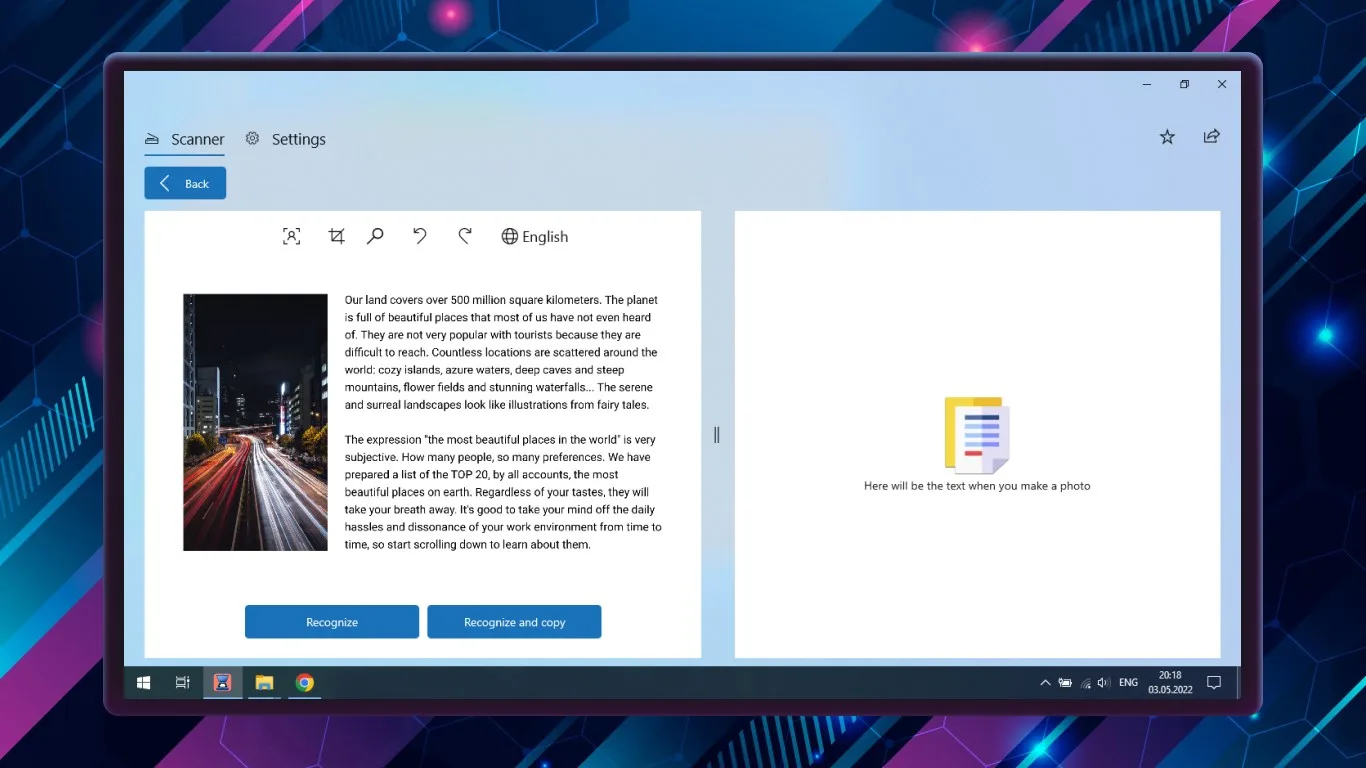The image size is (1366, 768).
Task: Open the Settings tab
Action: pos(286,139)
